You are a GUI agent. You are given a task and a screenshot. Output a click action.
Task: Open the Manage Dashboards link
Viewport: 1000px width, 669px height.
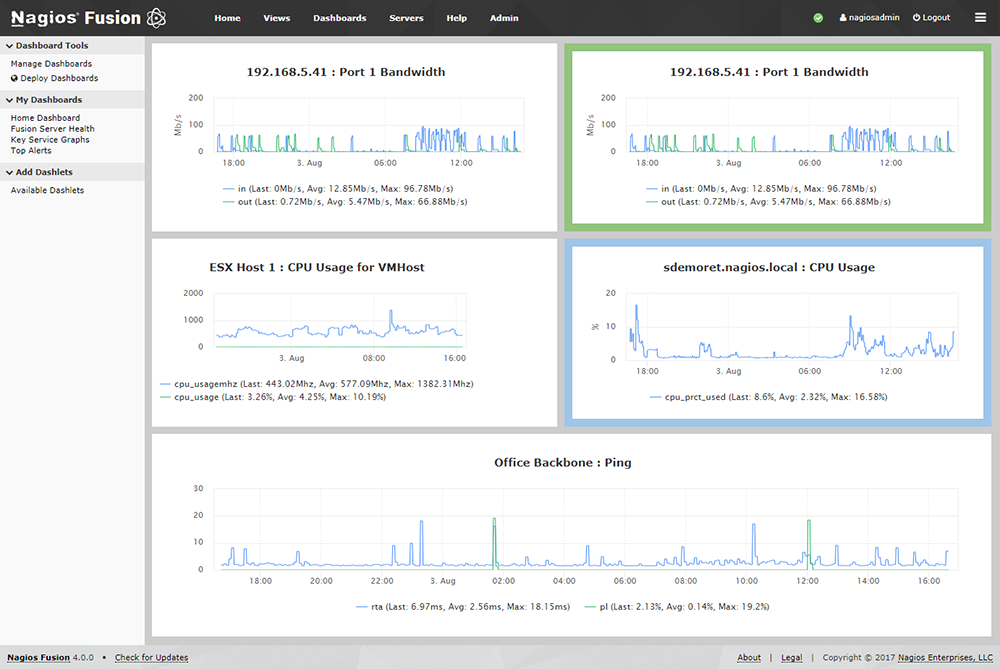coord(51,64)
